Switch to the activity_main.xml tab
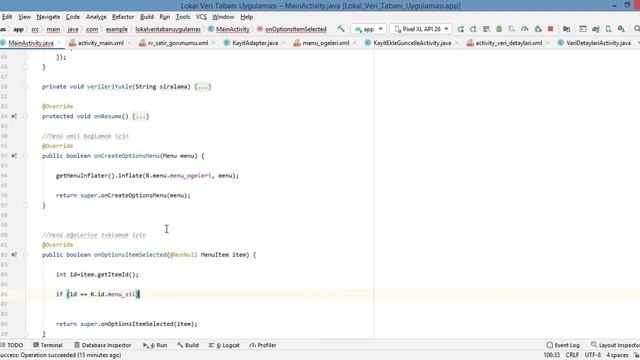The height and width of the screenshot is (360, 640). 100,43
